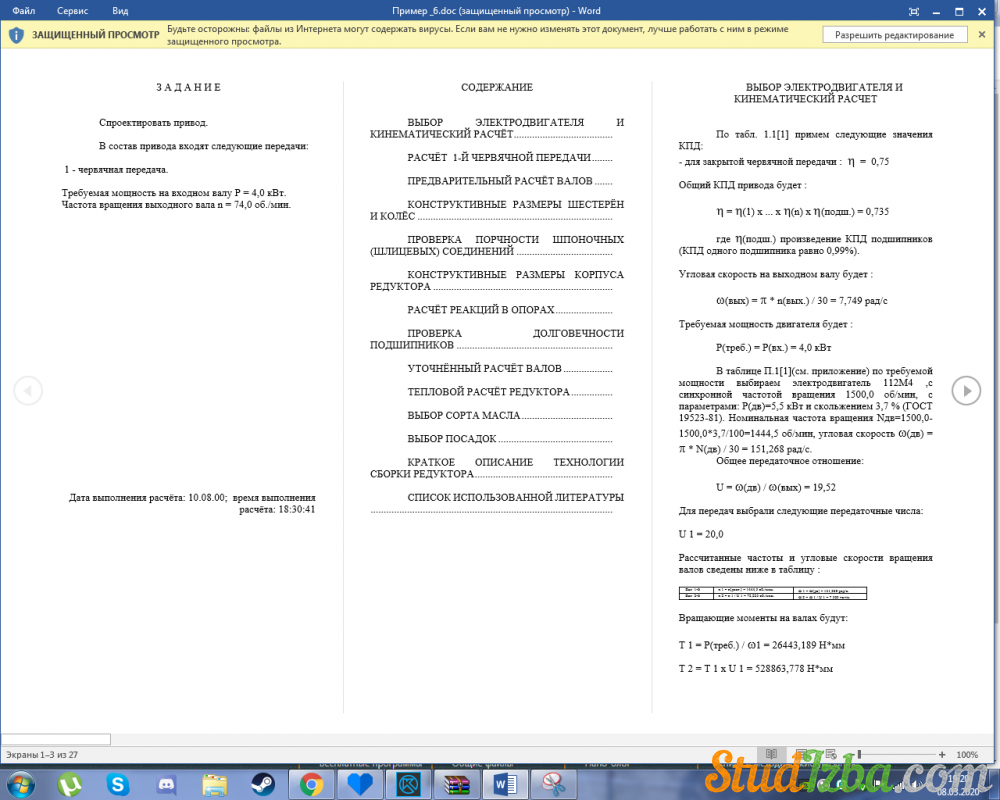Open the Windows Start menu

pos(21,784)
